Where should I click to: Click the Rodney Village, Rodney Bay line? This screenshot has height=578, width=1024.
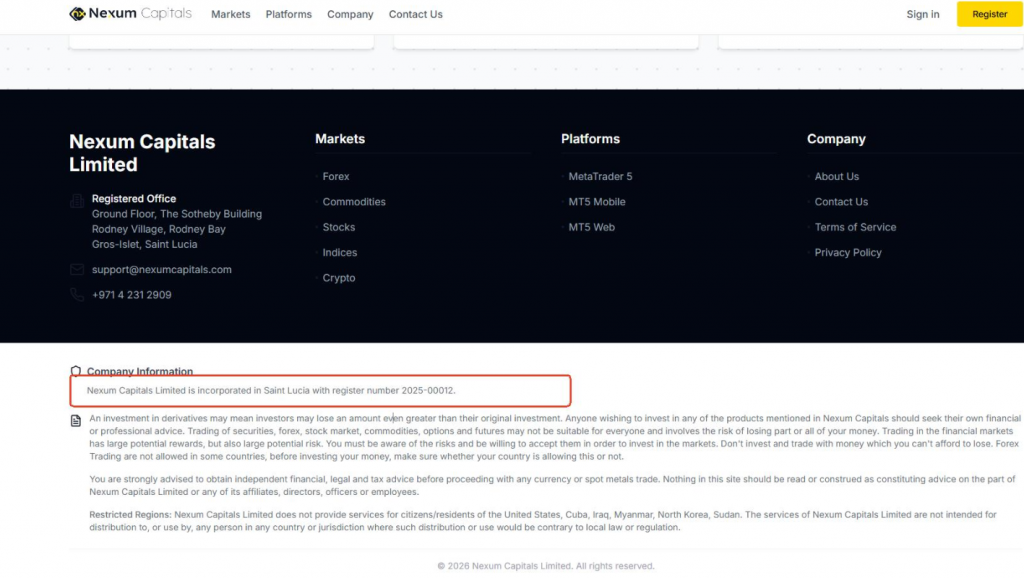(x=159, y=229)
